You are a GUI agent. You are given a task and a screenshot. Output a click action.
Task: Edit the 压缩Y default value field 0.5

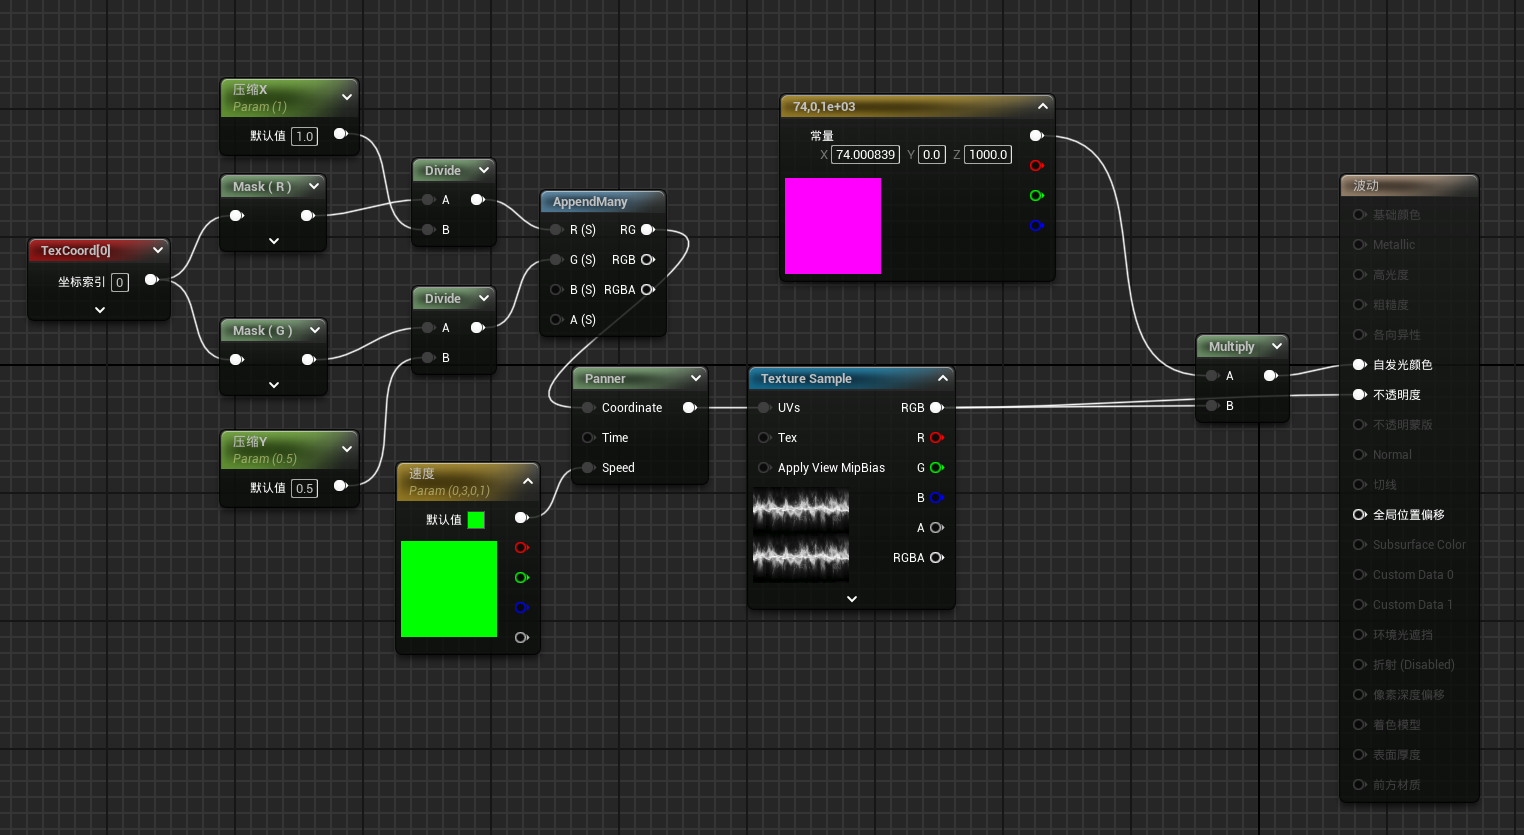[x=305, y=488]
